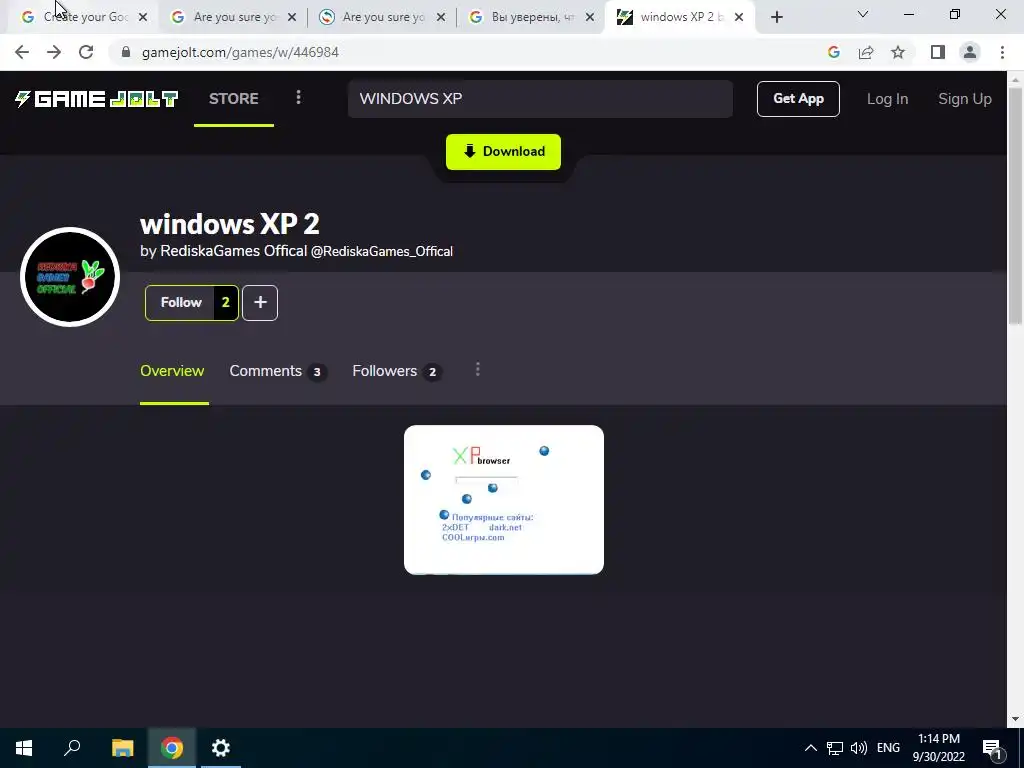Click the WINDOWS XP search field
Screen dimensions: 1024x768
tap(540, 99)
